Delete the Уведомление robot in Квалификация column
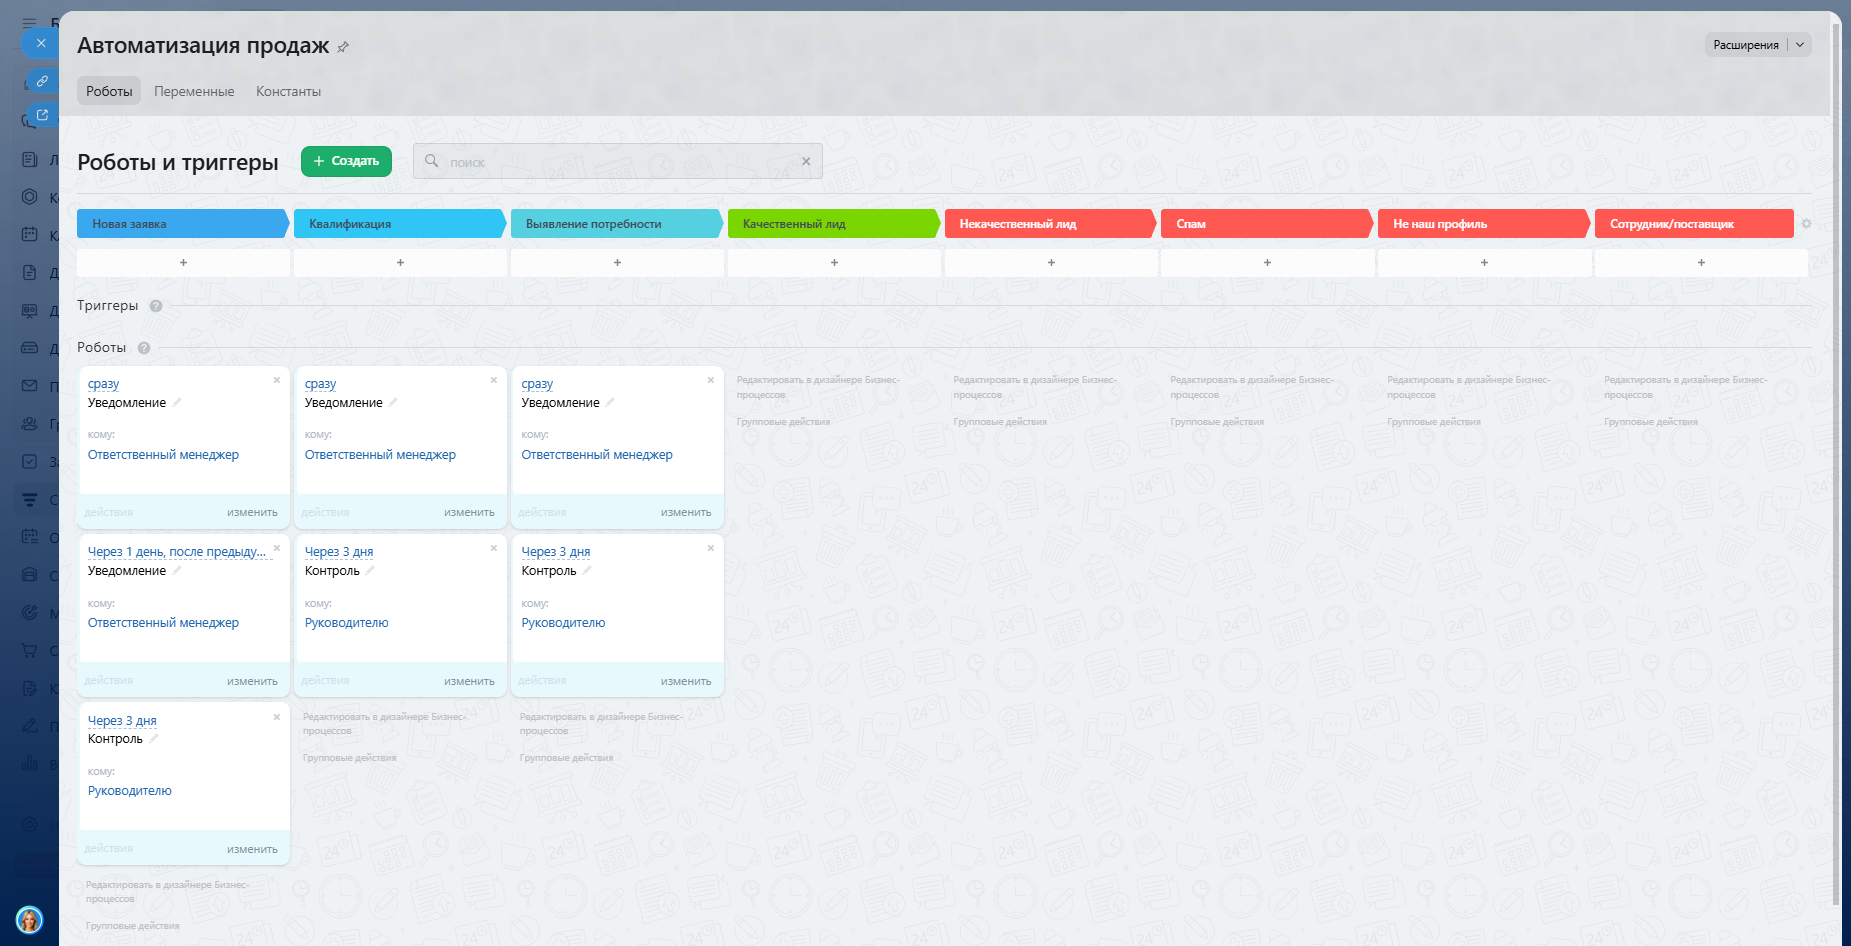 pyautogui.click(x=494, y=380)
